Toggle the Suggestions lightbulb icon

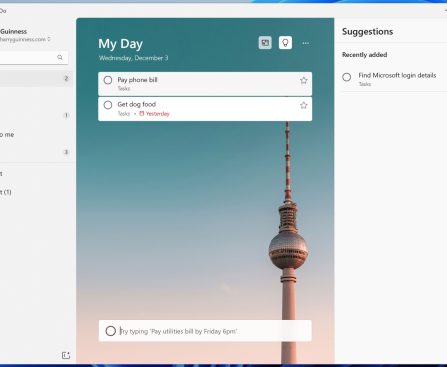[285, 43]
